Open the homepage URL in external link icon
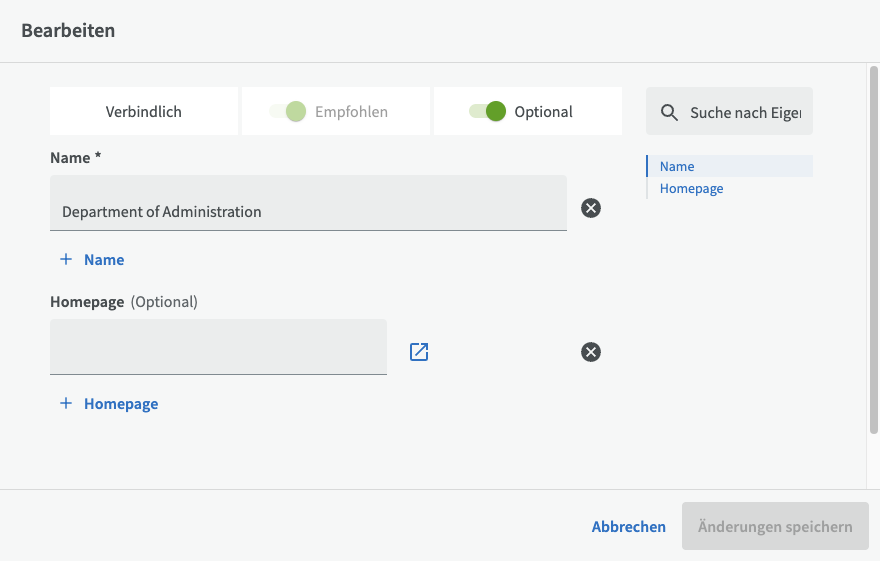The height and width of the screenshot is (561, 880). (419, 352)
